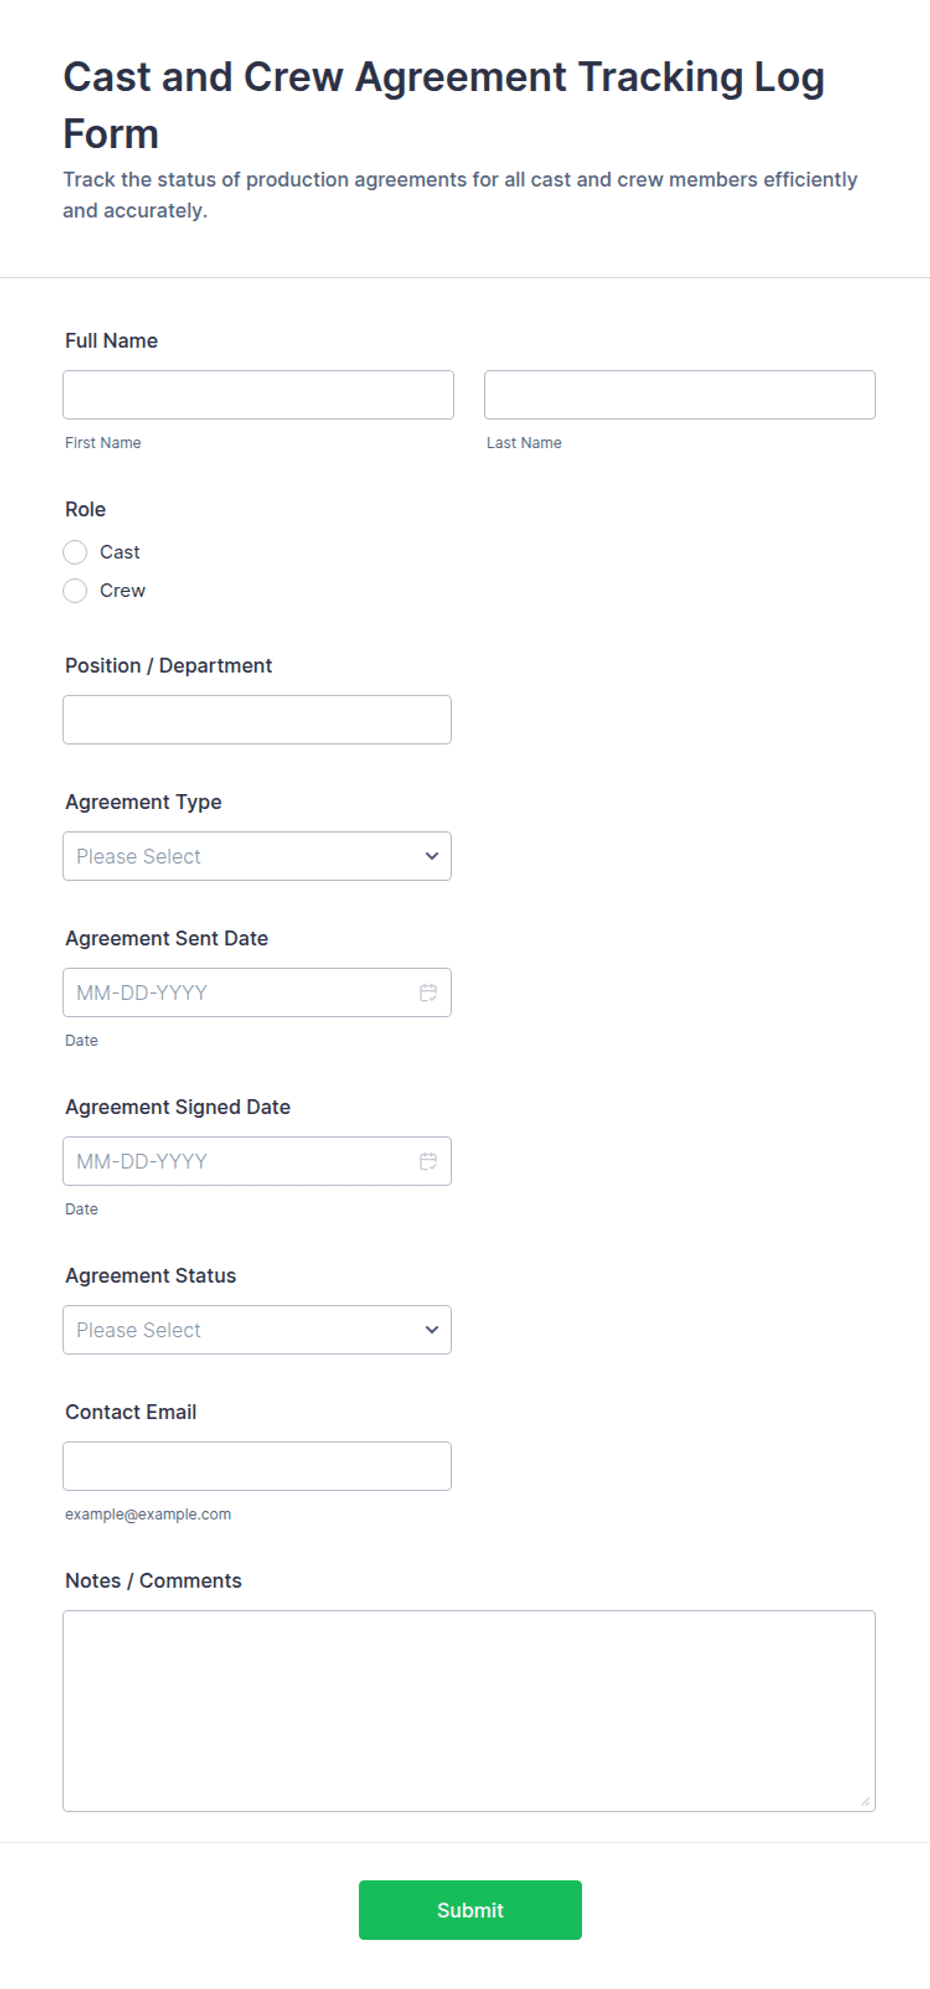Select the Crew radio option
The width and height of the screenshot is (930, 1989).
point(75,591)
